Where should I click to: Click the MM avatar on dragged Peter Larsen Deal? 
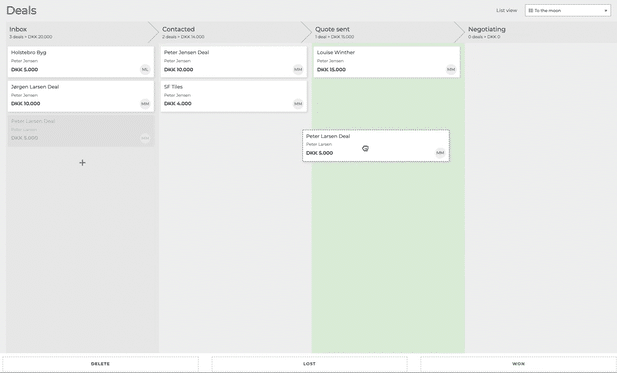pos(440,153)
